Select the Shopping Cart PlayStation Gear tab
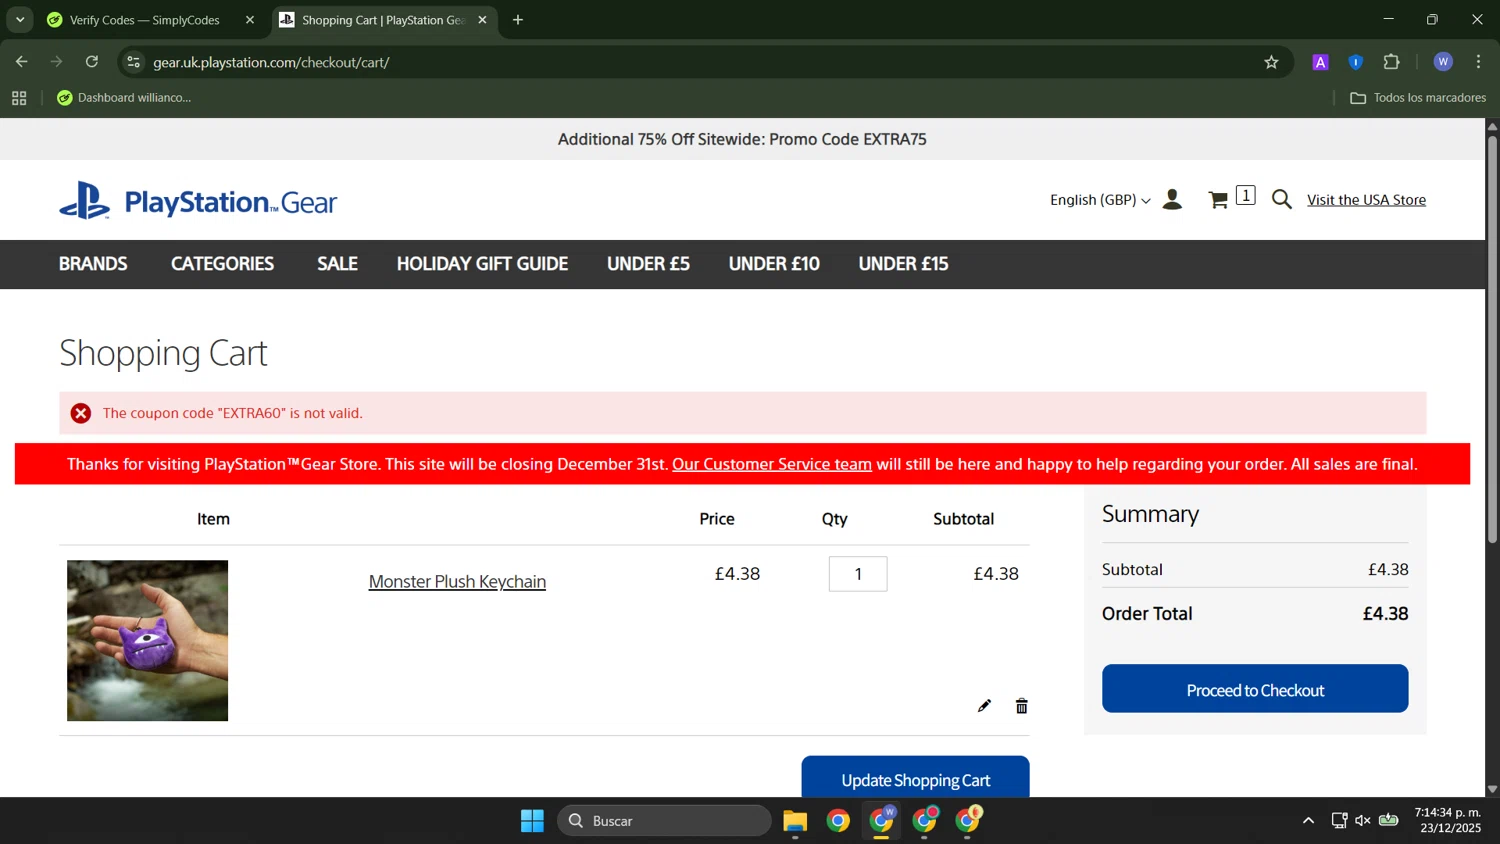 coord(384,20)
